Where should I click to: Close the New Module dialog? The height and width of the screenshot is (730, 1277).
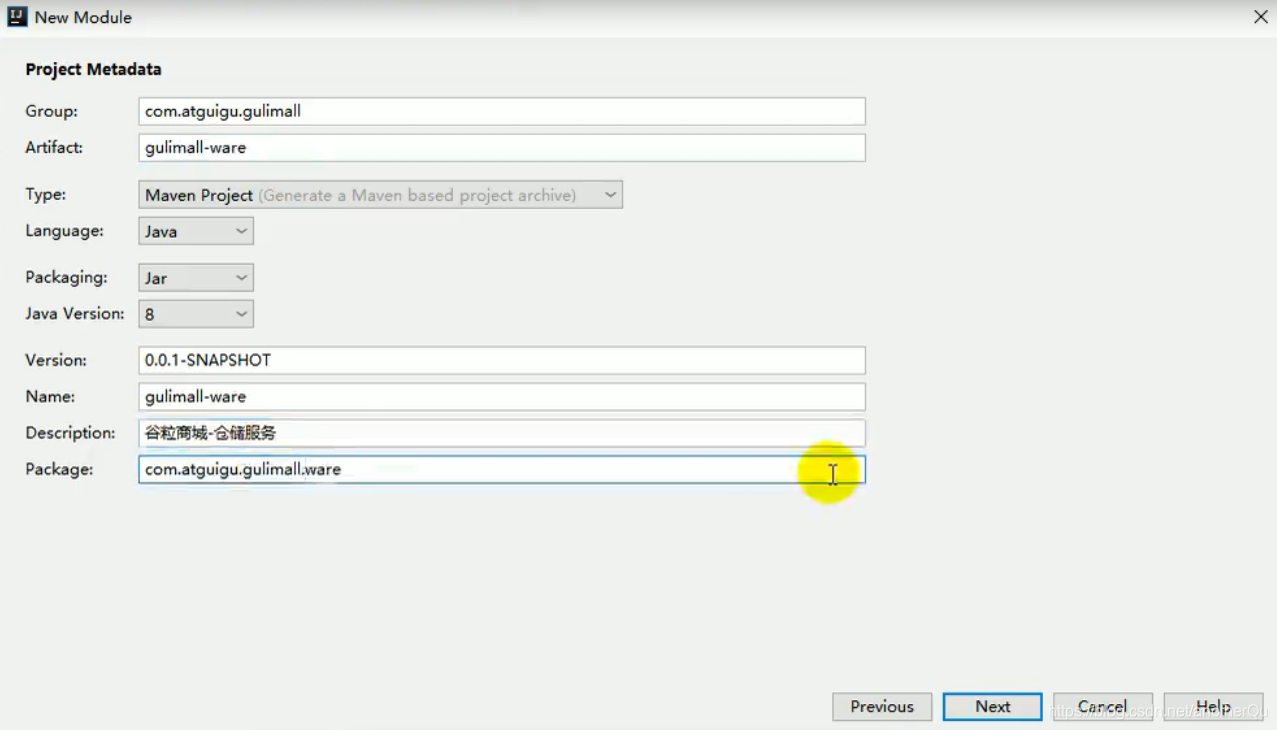1260,17
